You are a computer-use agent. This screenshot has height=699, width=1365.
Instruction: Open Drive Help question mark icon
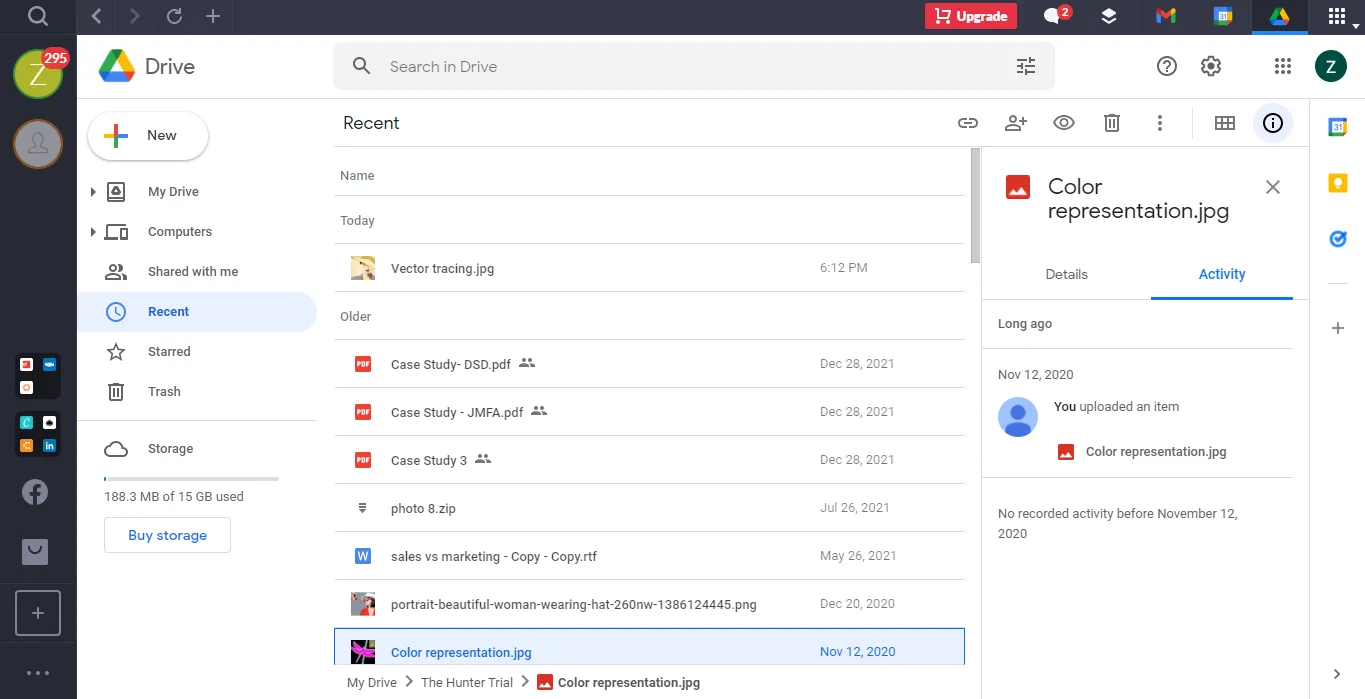point(1166,66)
